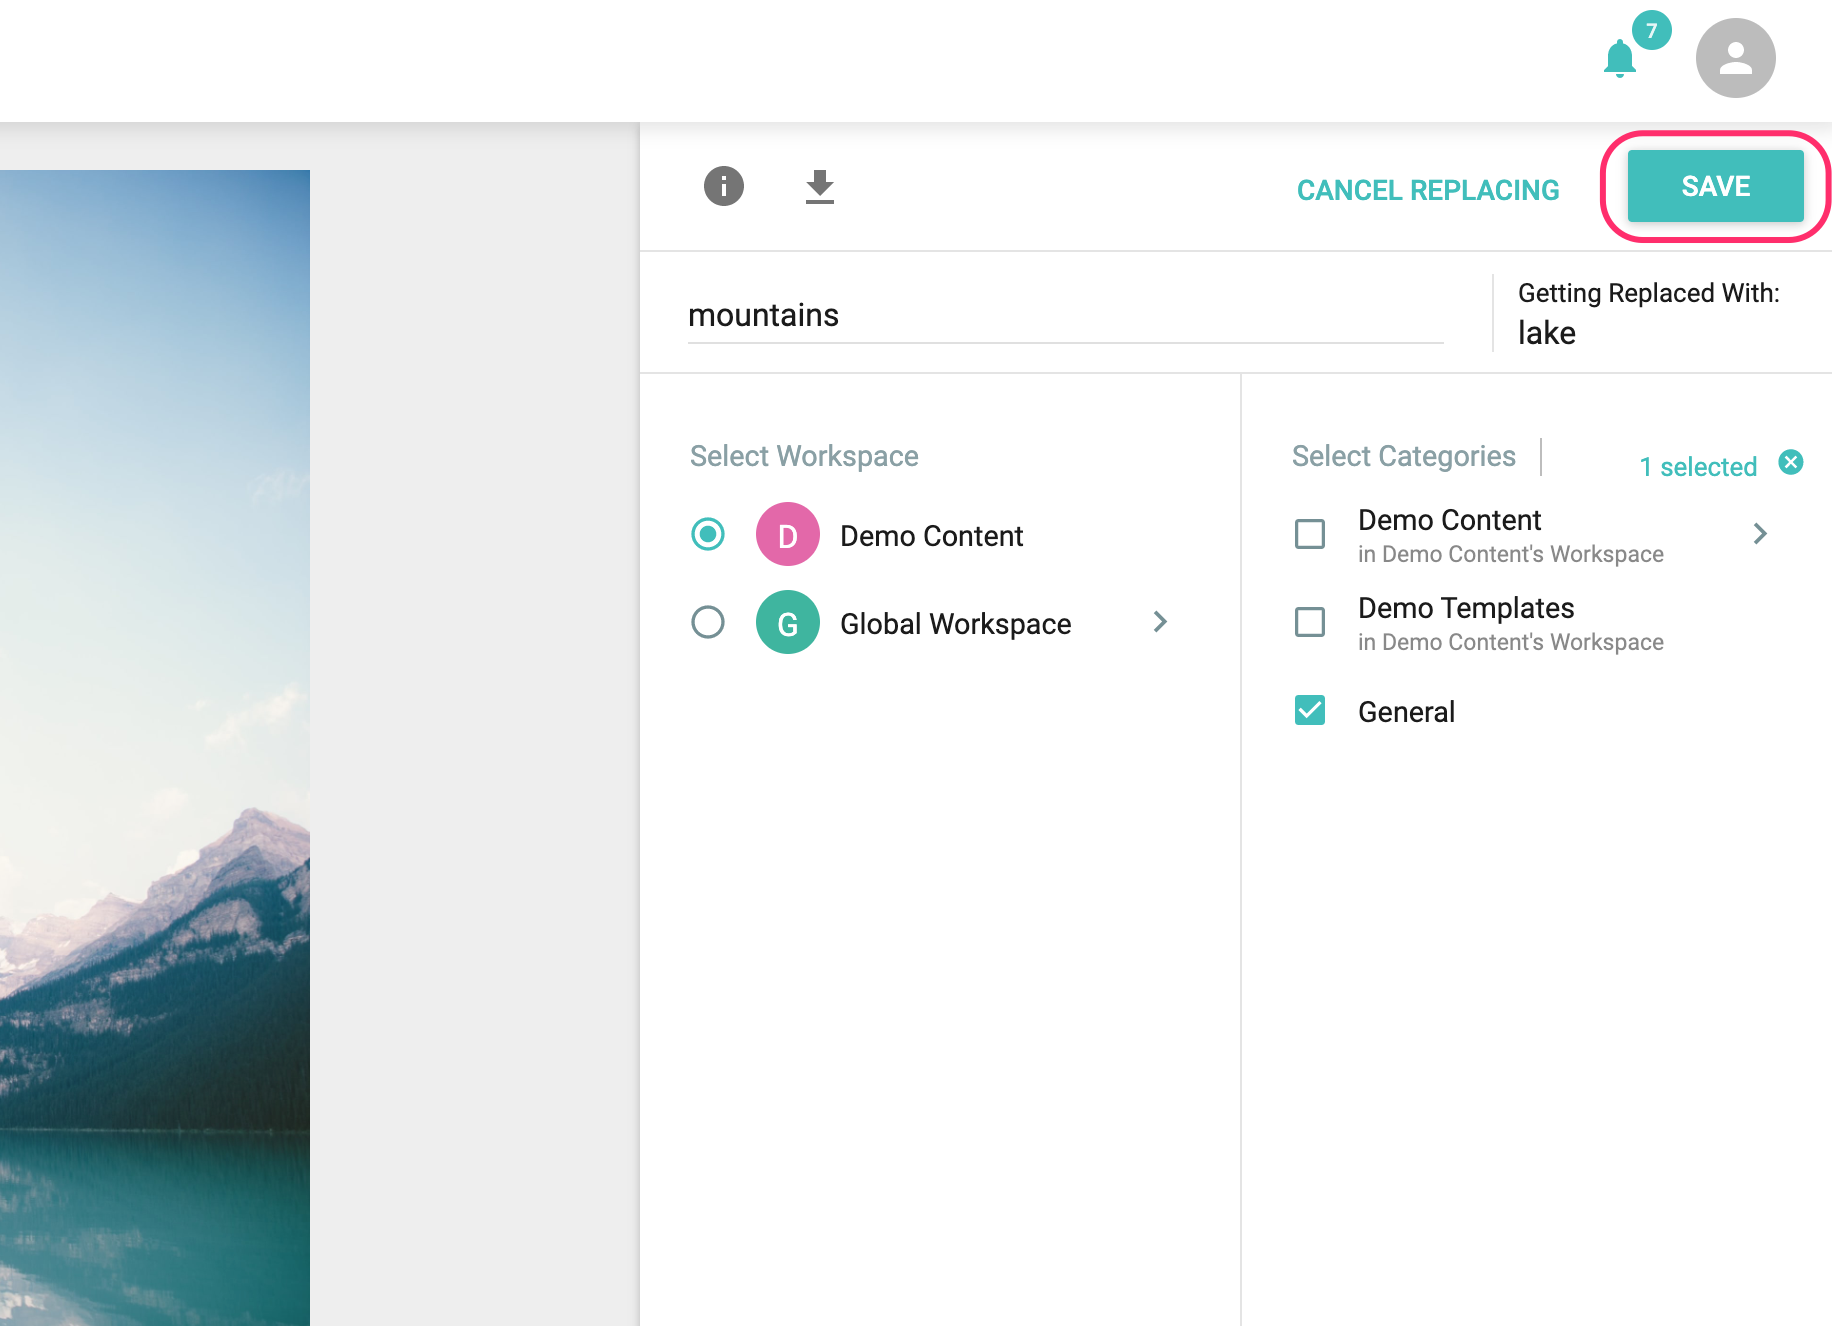
Task: Click the mountain lake image preview
Action: (x=155, y=748)
